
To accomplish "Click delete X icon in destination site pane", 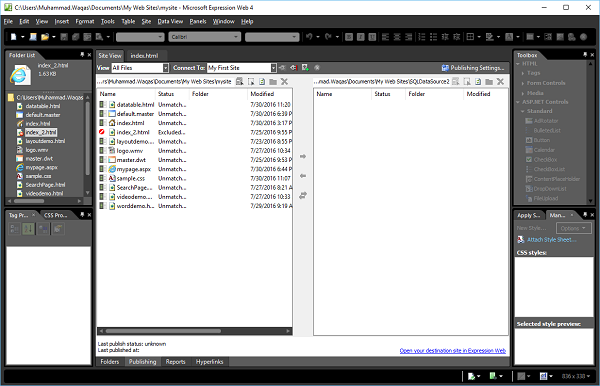I will pyautogui.click(x=500, y=81).
